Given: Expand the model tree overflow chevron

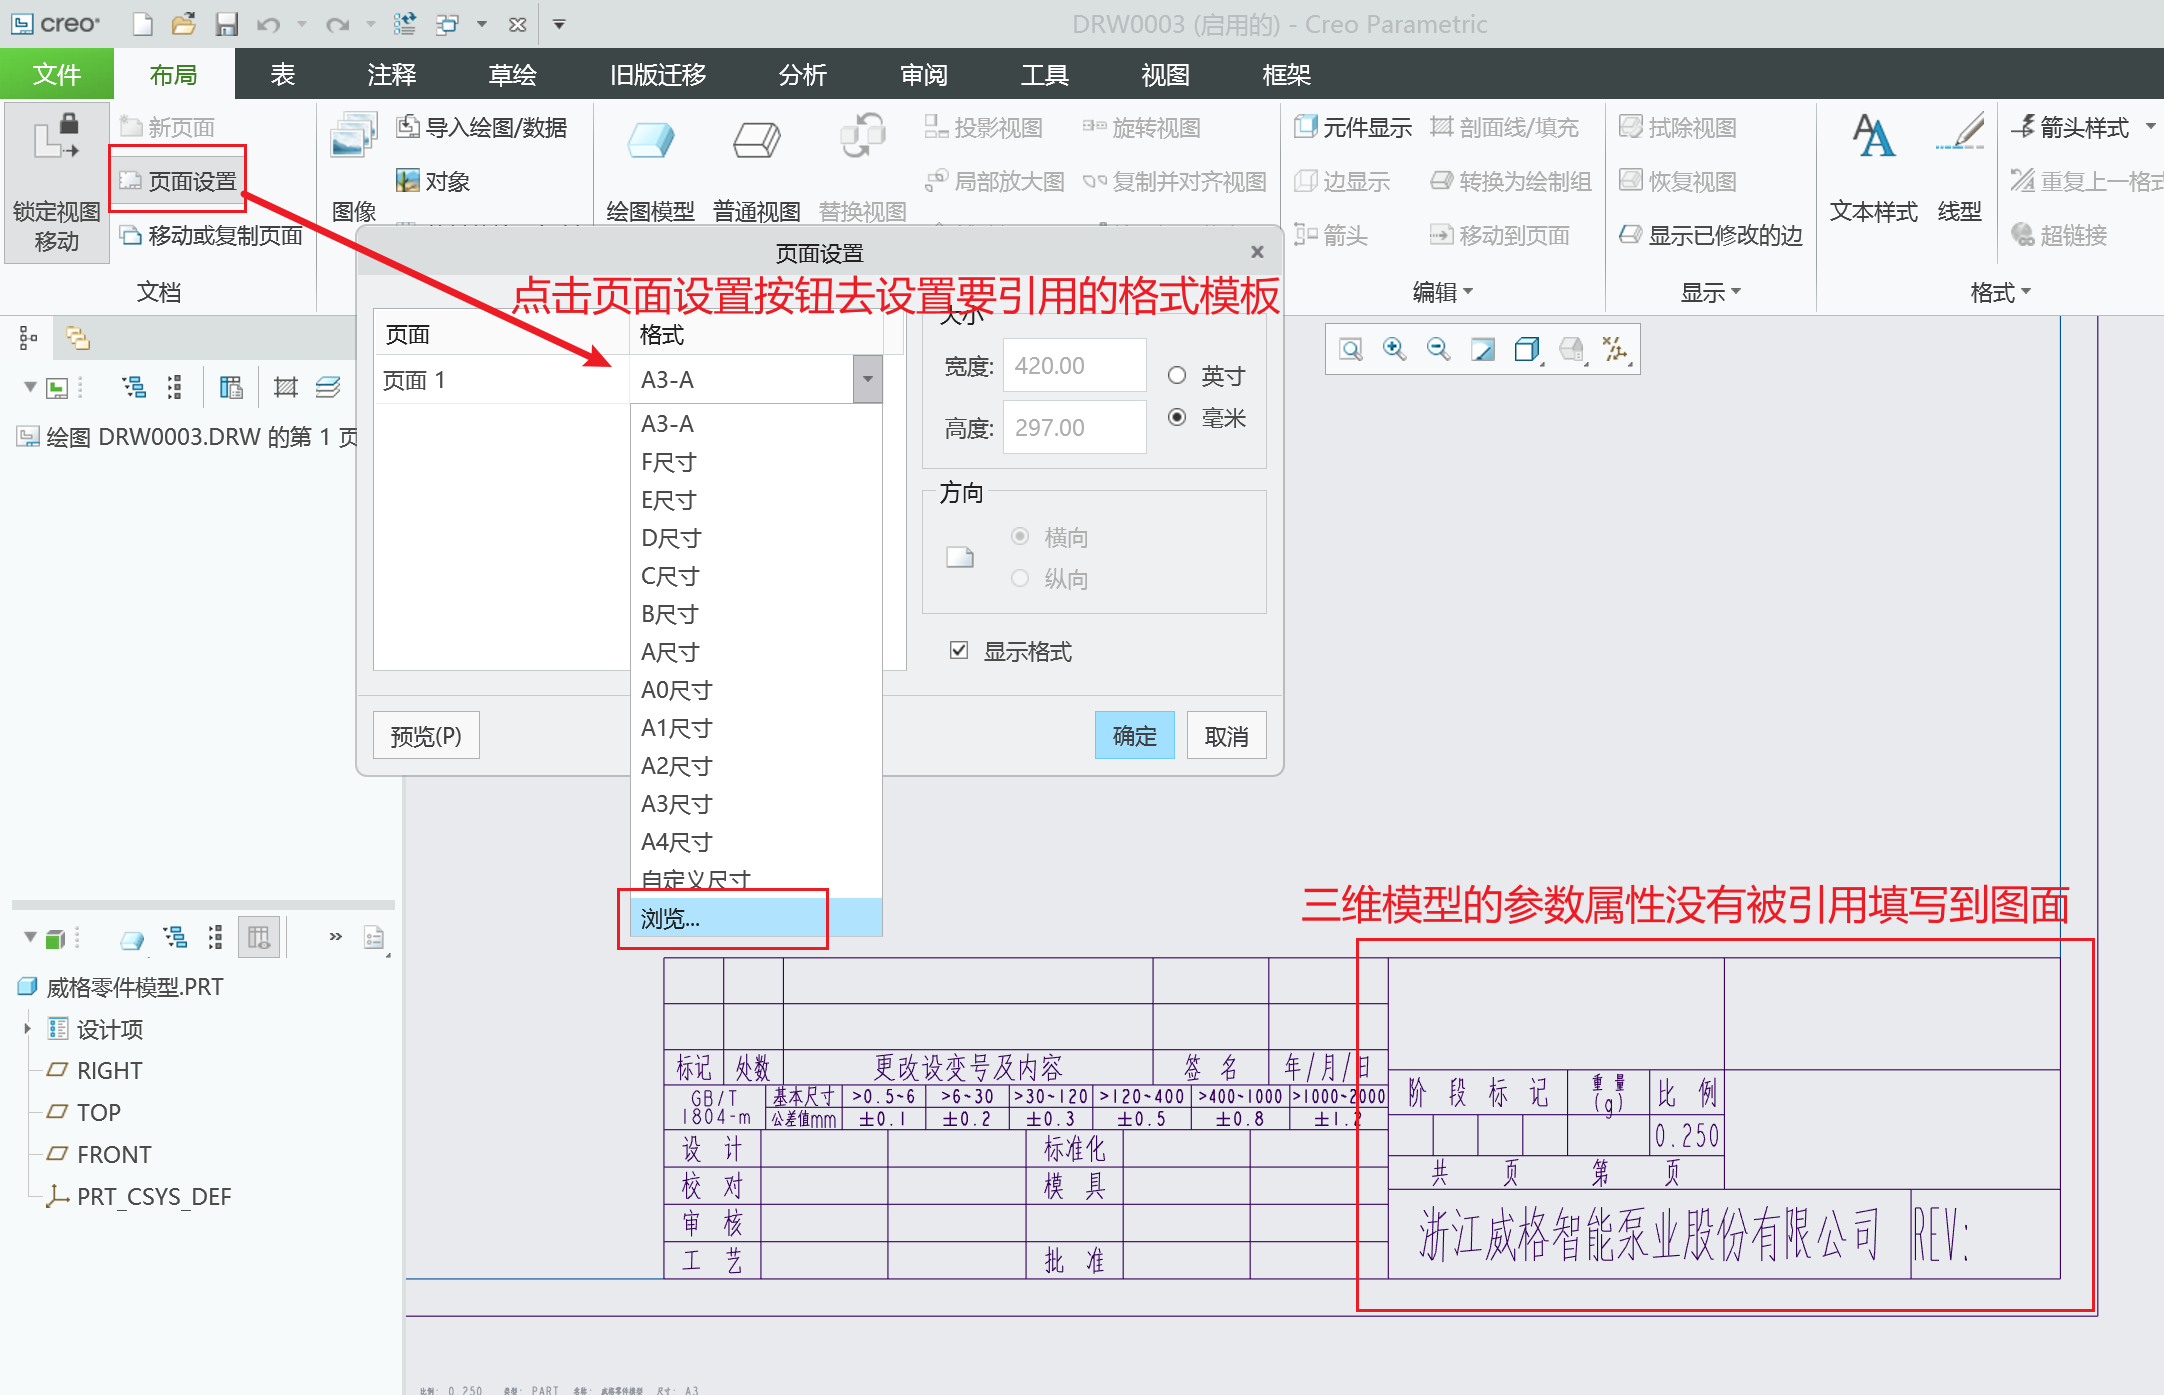Looking at the screenshot, I should click(336, 937).
